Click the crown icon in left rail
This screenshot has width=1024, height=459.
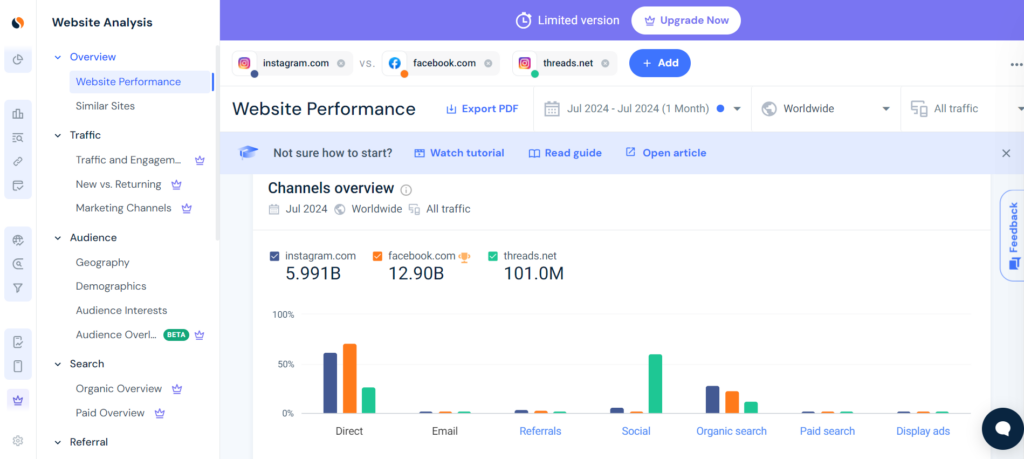(x=18, y=400)
